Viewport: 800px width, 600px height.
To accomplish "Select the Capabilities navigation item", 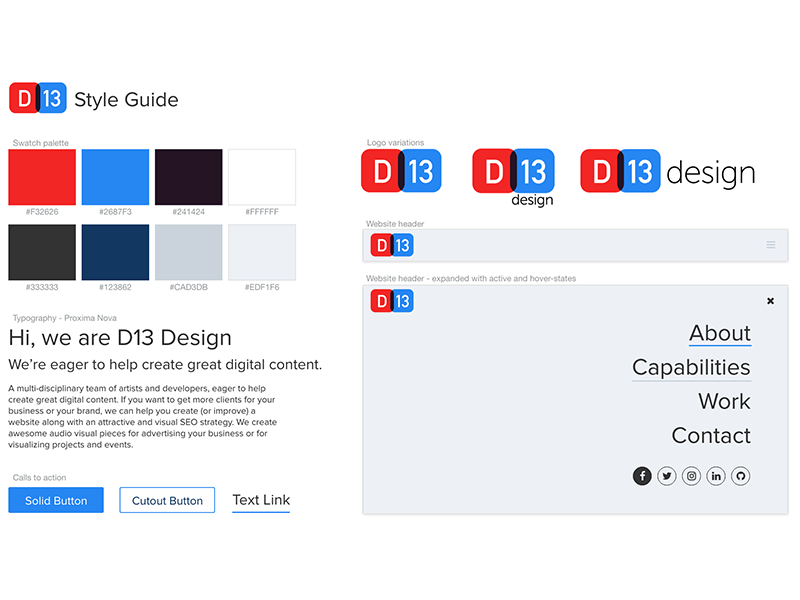I will point(691,367).
